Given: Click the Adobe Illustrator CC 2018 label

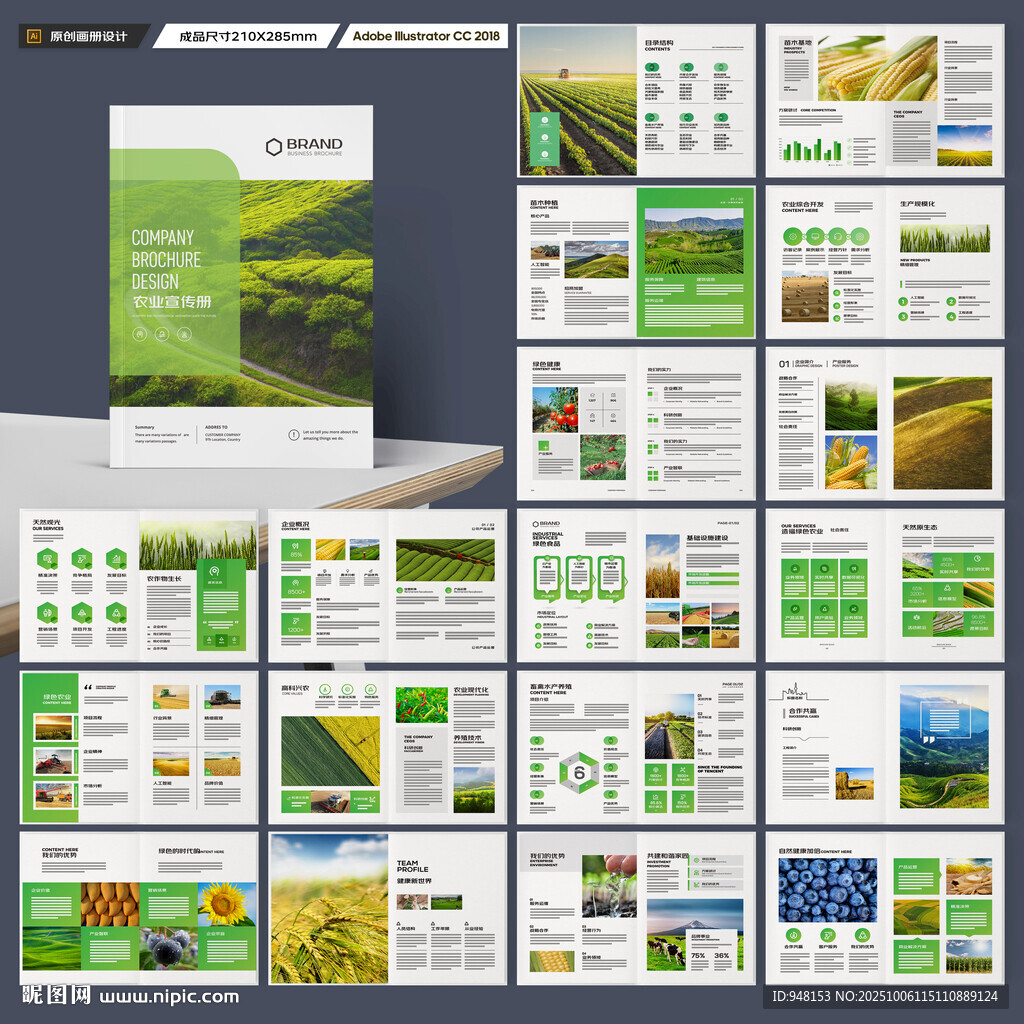Looking at the screenshot, I should 426,36.
